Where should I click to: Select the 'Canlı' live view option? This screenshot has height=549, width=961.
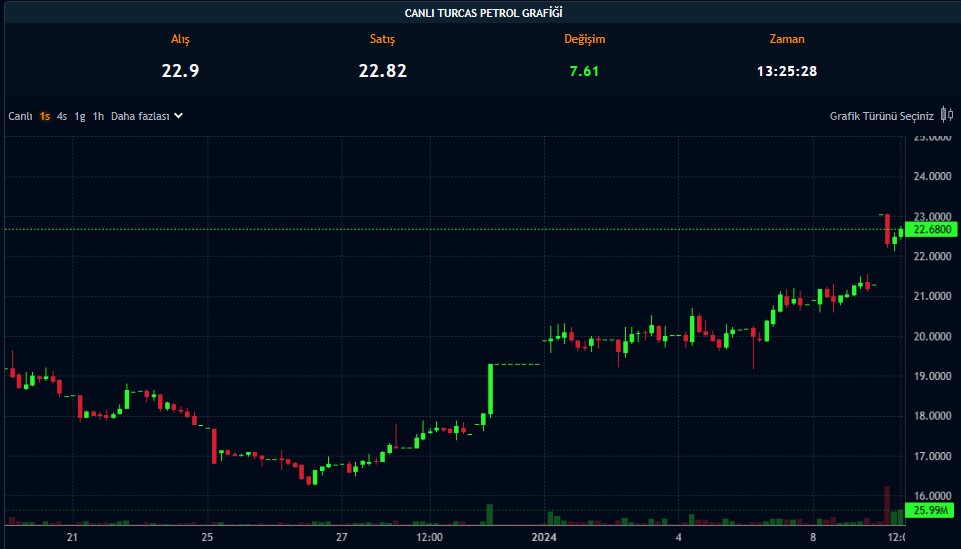click(21, 116)
